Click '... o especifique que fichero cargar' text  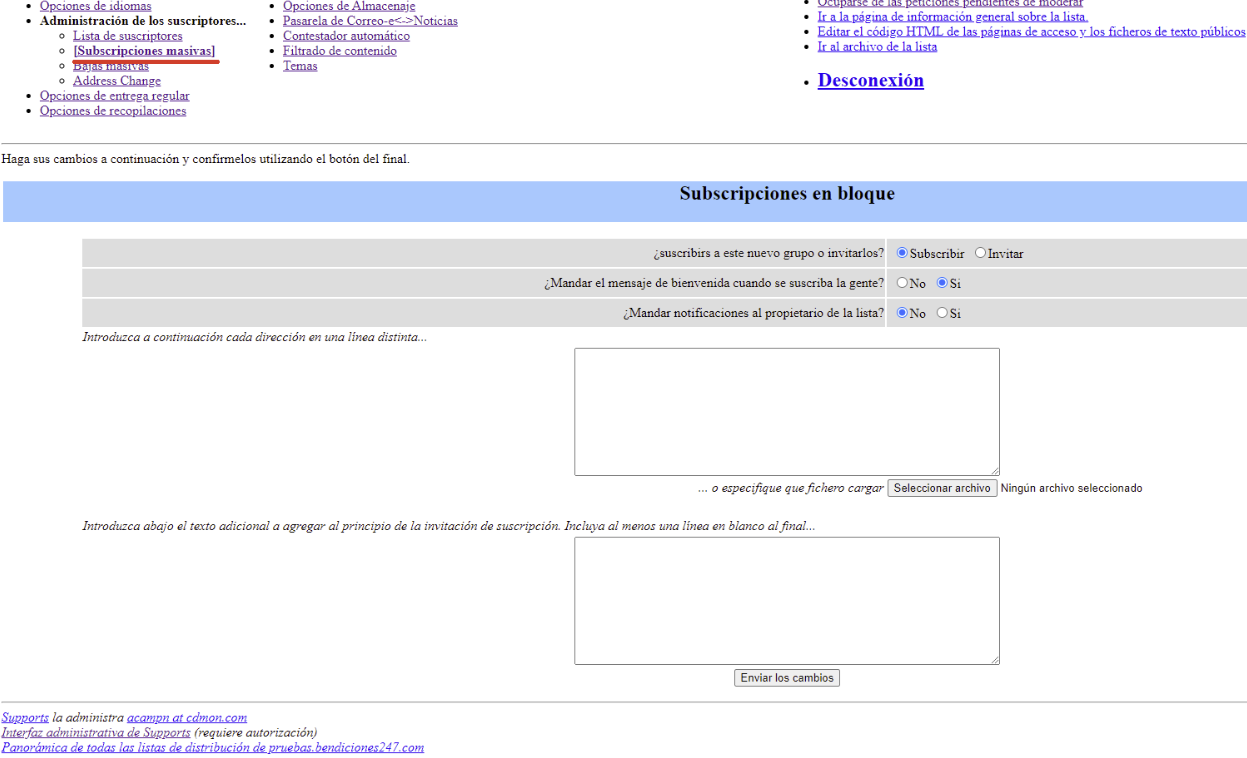pyautogui.click(x=791, y=488)
